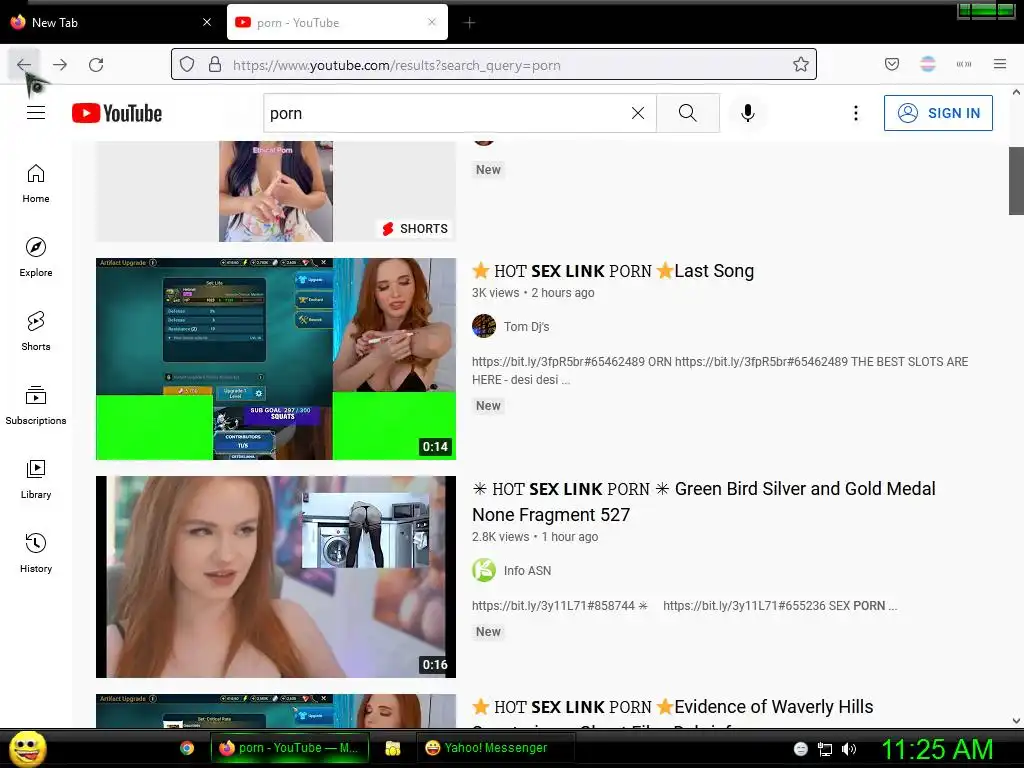The width and height of the screenshot is (1024, 768).
Task: Click the scrollbar down arrow
Action: tap(1016, 721)
